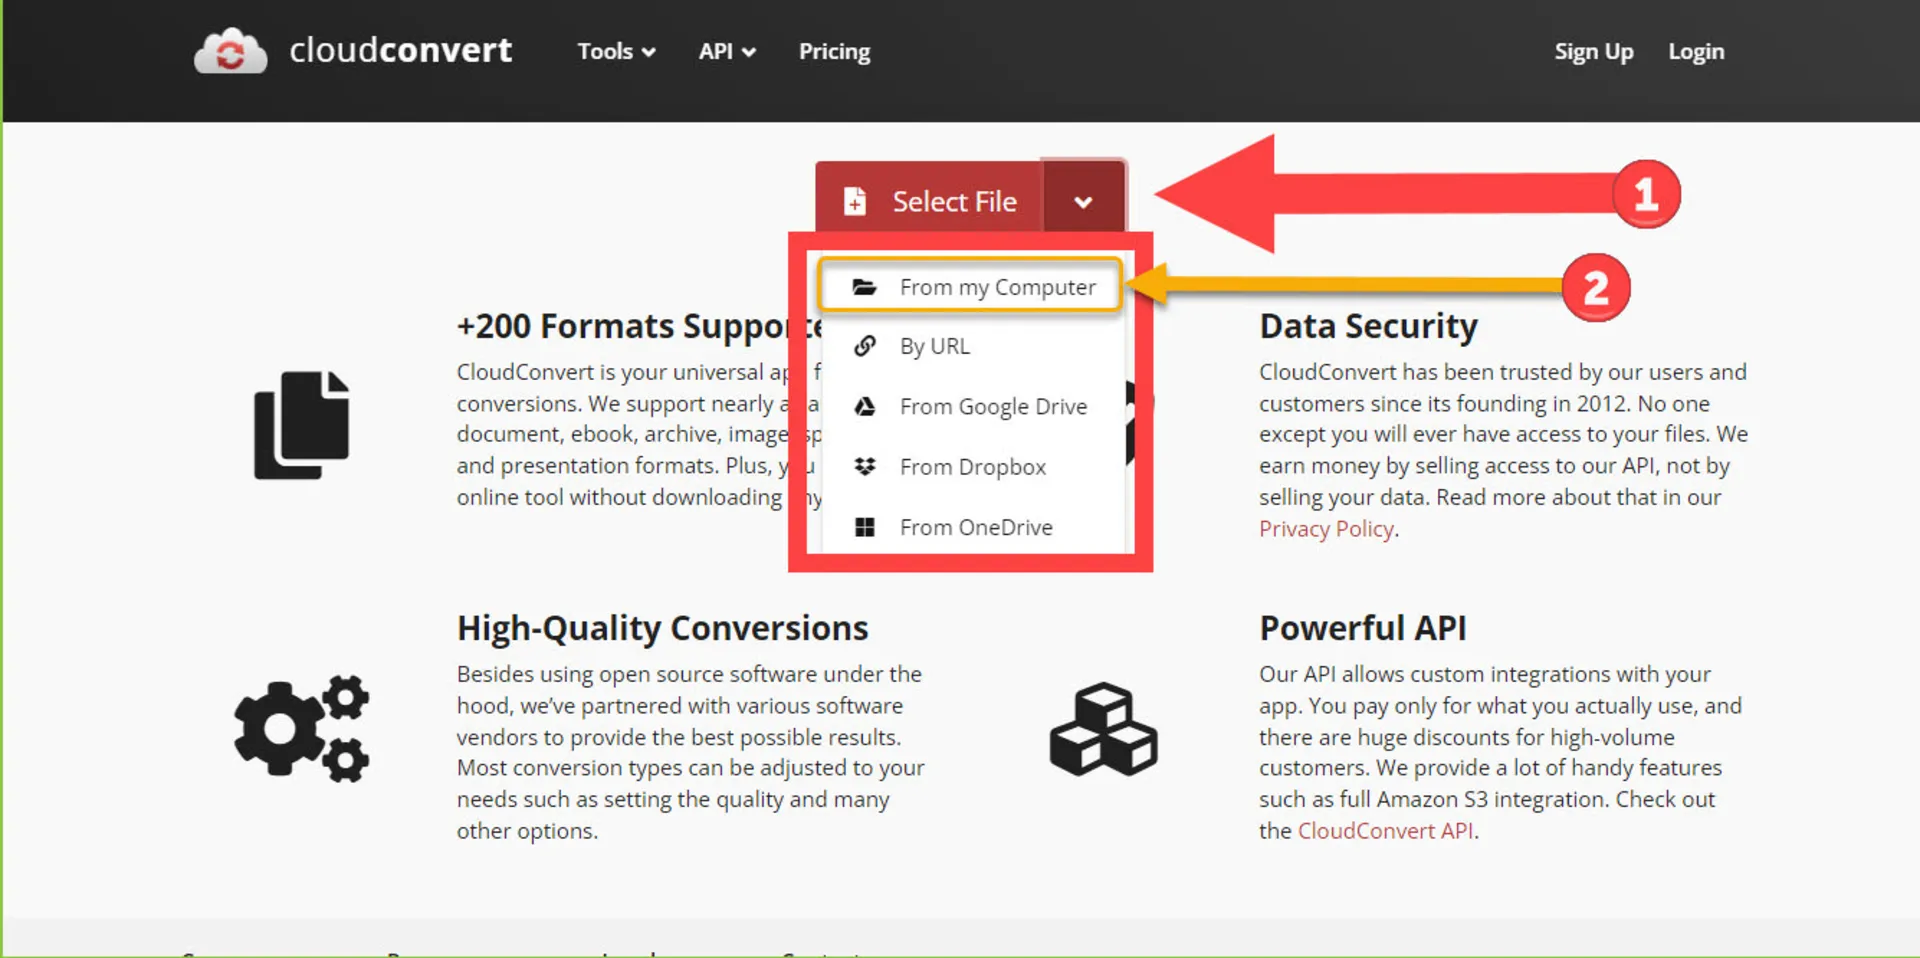
Task: Expand the API menu
Action: click(x=727, y=51)
